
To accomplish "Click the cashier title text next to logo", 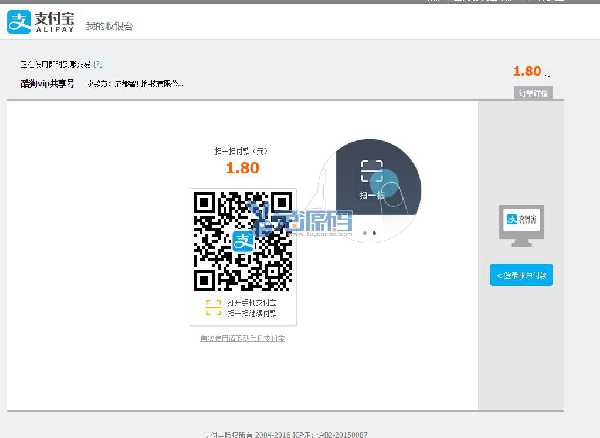I will (x=109, y=26).
